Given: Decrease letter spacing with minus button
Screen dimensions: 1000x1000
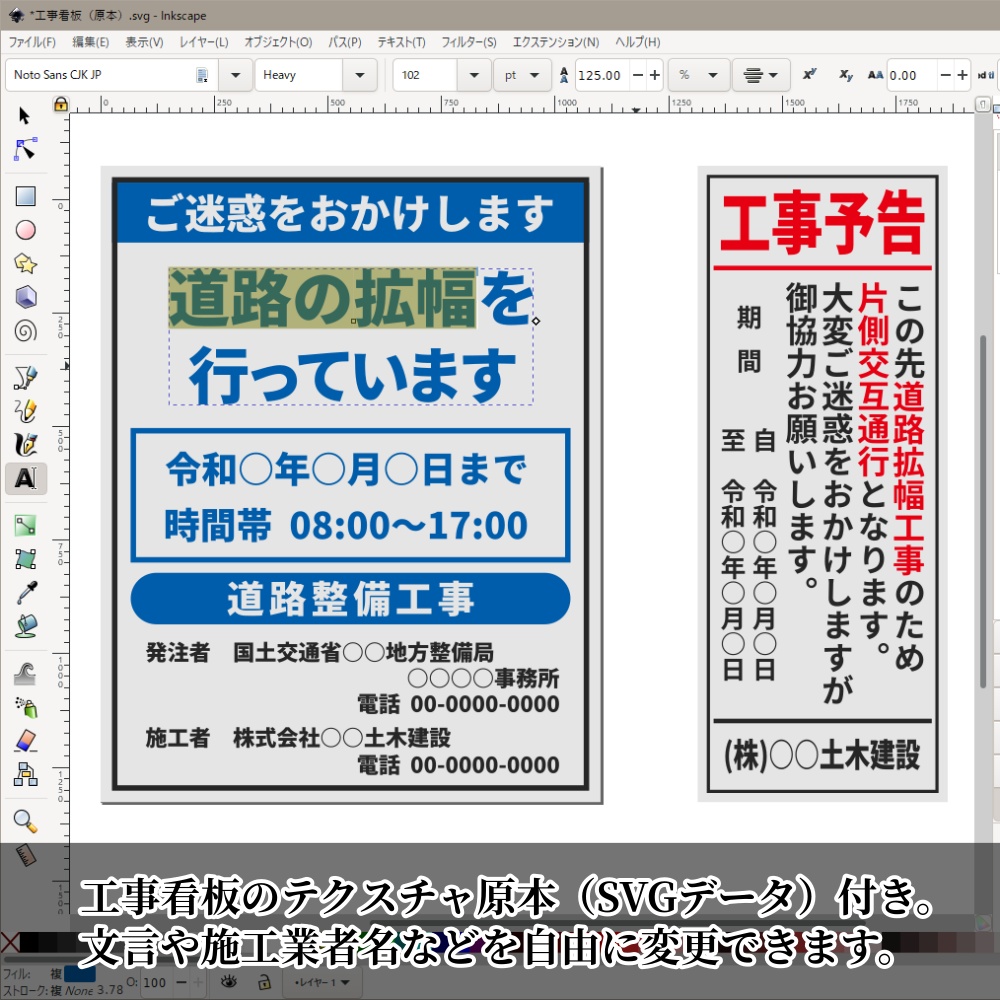Looking at the screenshot, I should (x=945, y=75).
